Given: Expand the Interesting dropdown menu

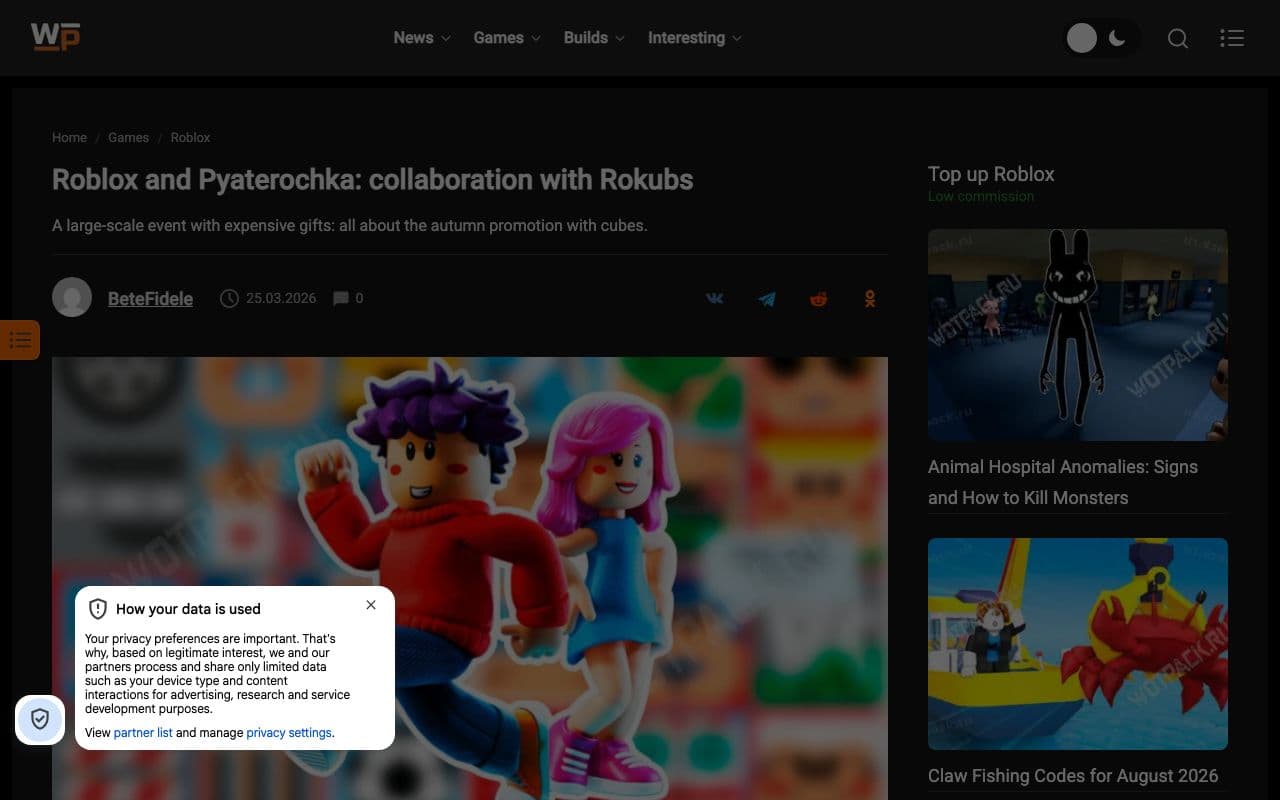Looking at the screenshot, I should [x=695, y=38].
